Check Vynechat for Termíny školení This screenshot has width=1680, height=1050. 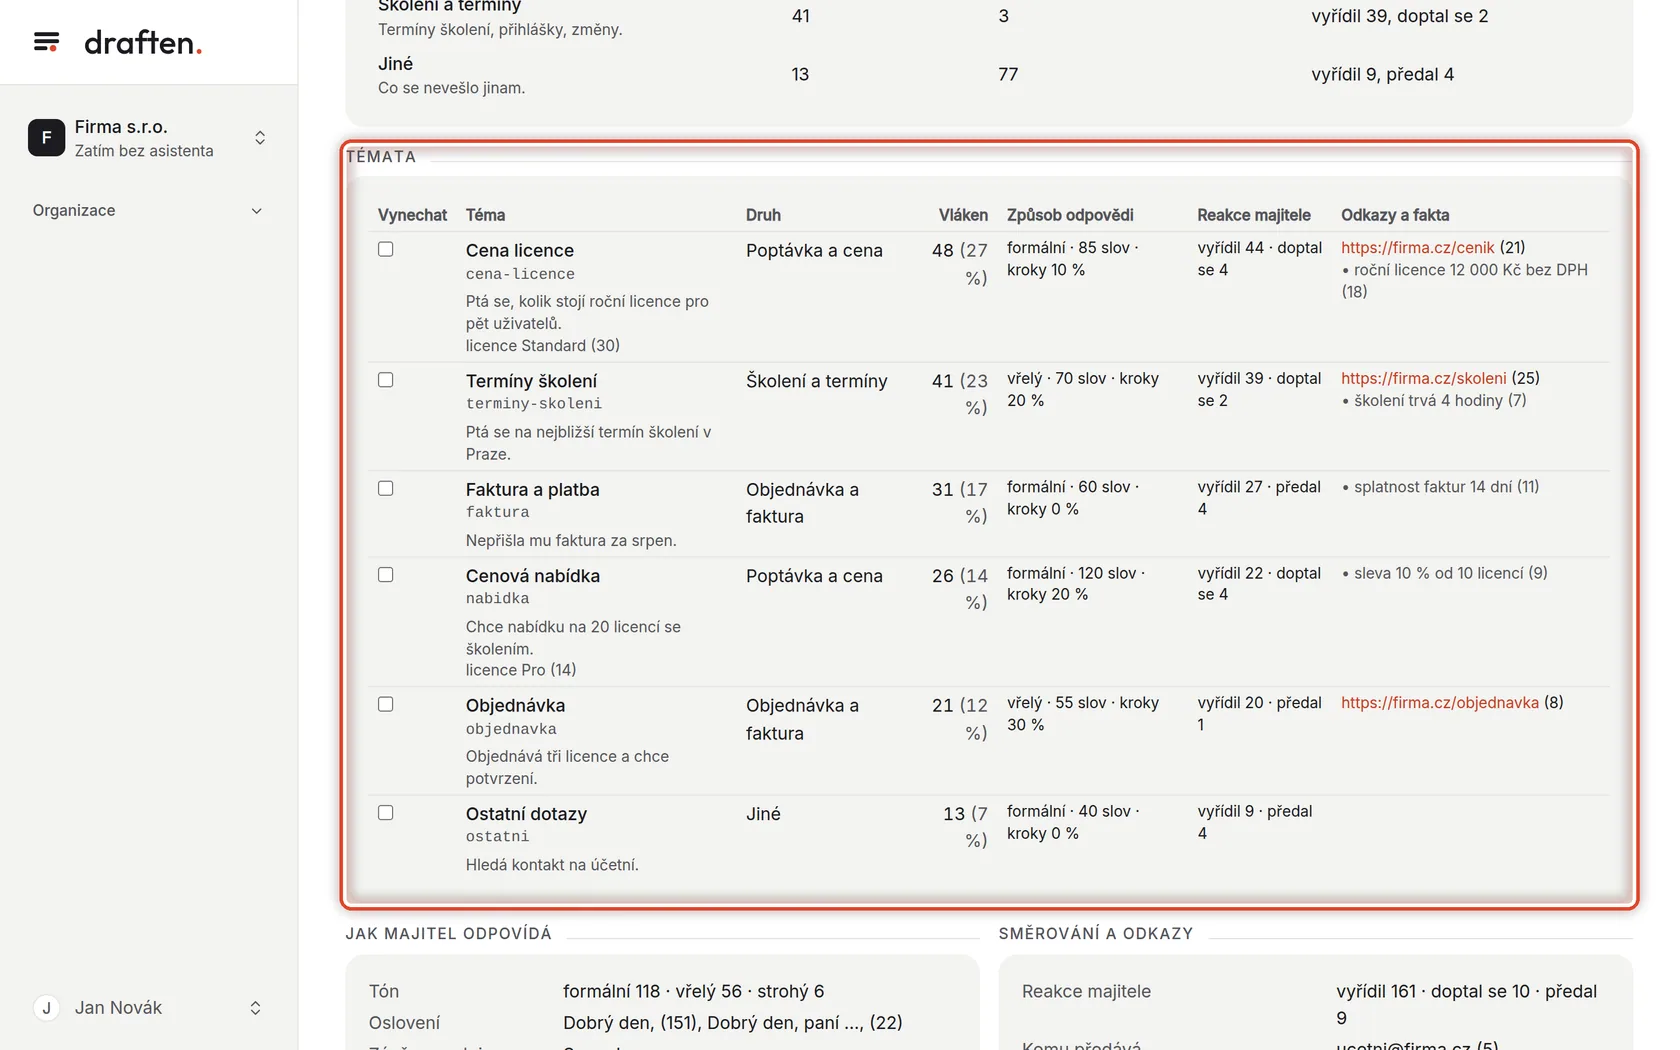tap(386, 380)
